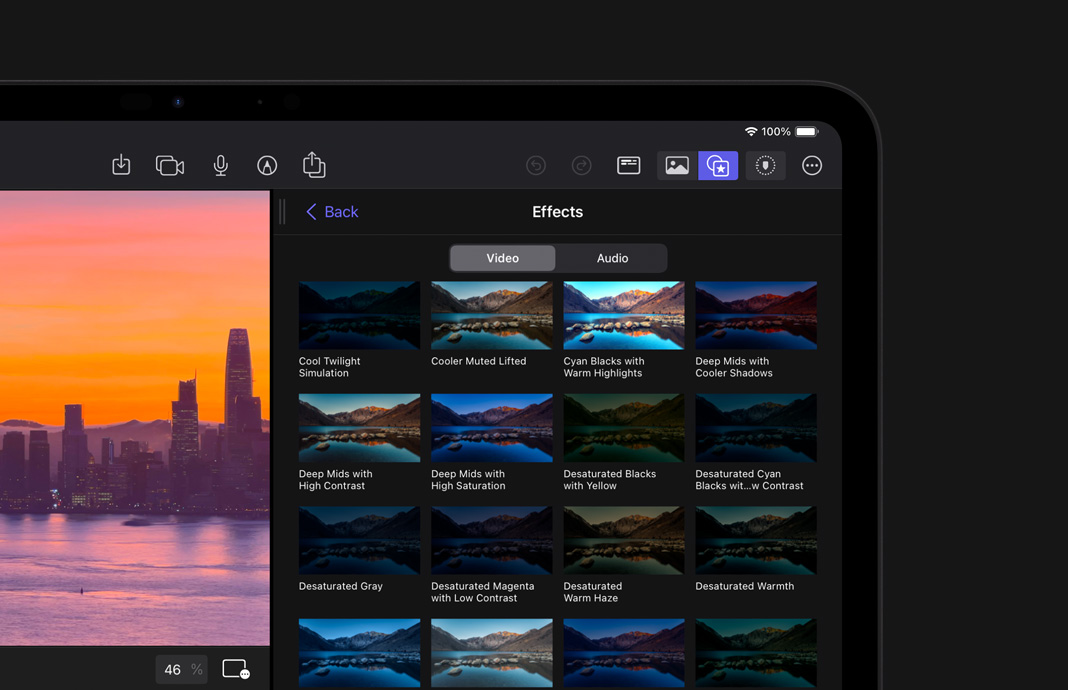Start a voiceover with the microphone icon

click(x=220, y=165)
